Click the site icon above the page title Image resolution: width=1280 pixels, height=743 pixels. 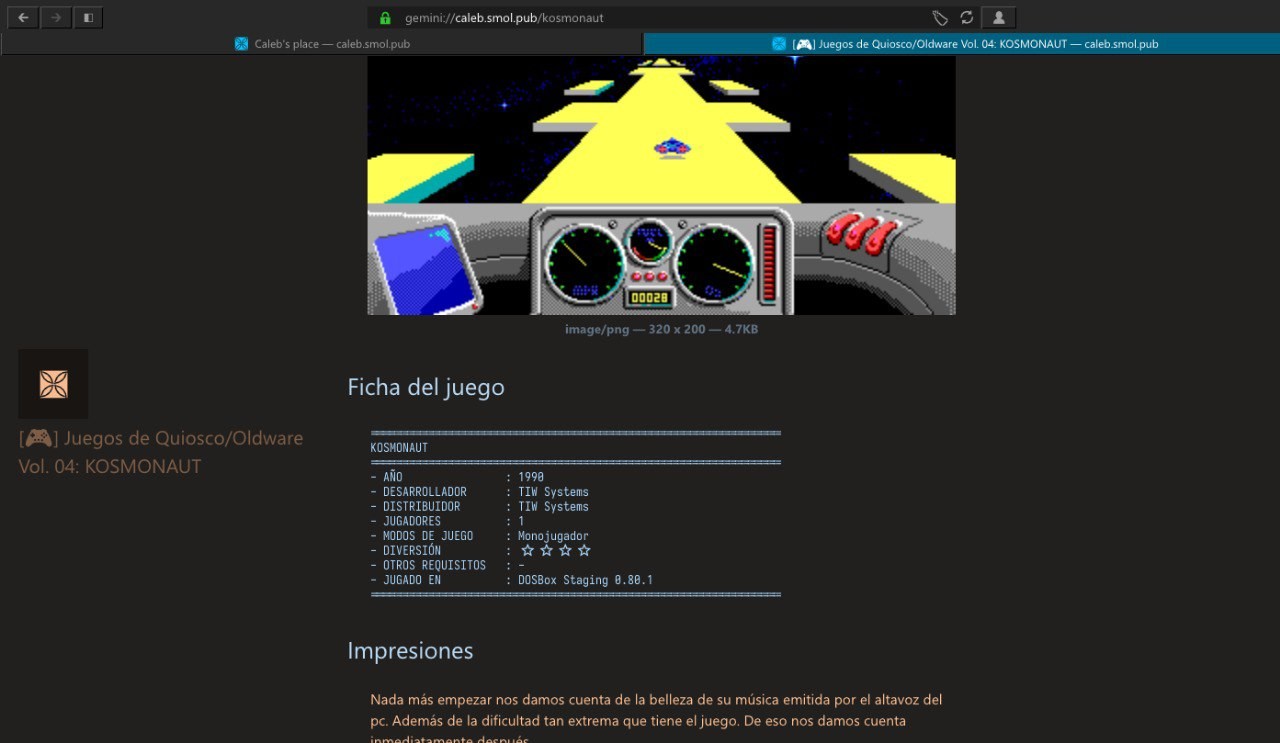[53, 384]
